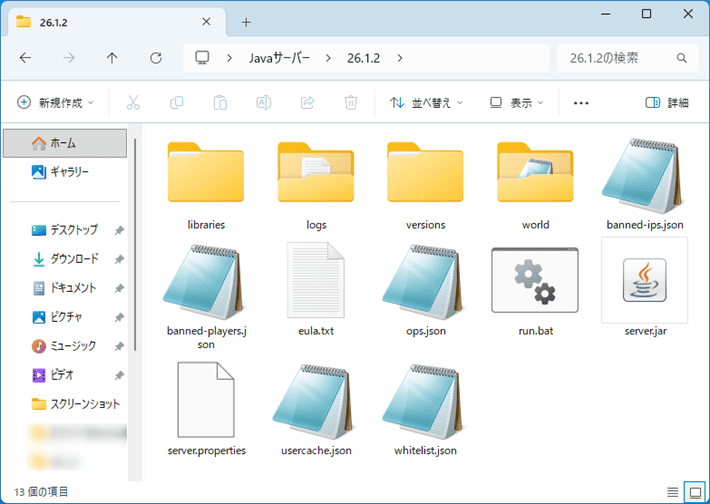Open the libraries folder icon

pyautogui.click(x=206, y=172)
